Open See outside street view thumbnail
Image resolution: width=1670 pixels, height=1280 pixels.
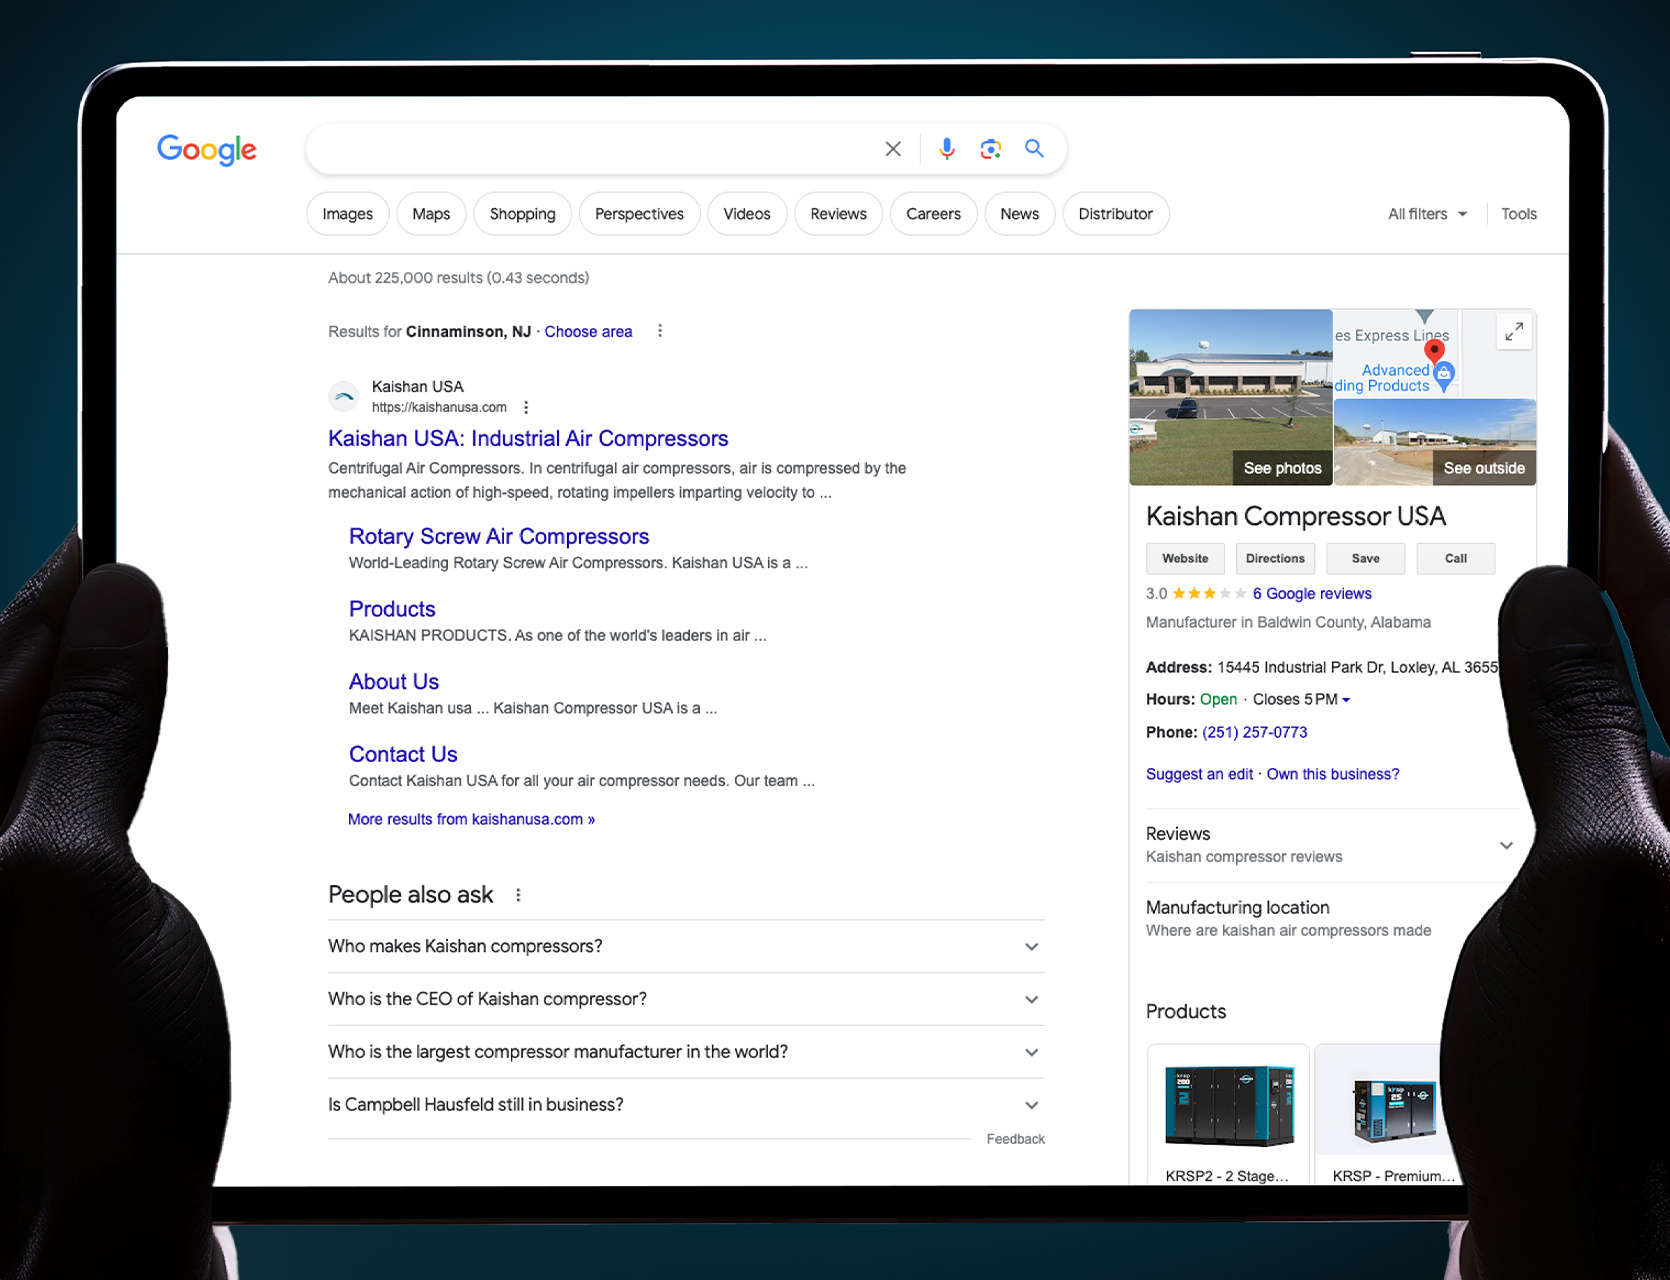[x=1435, y=442]
